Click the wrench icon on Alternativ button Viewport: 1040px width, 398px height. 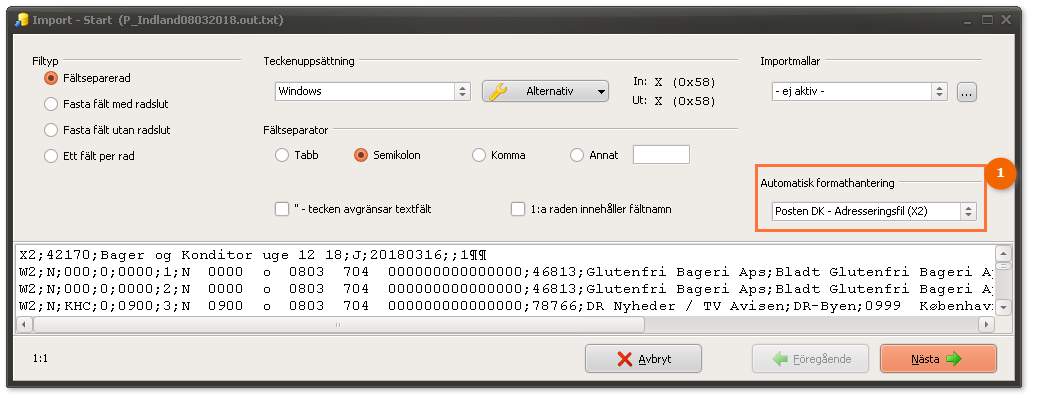(498, 92)
